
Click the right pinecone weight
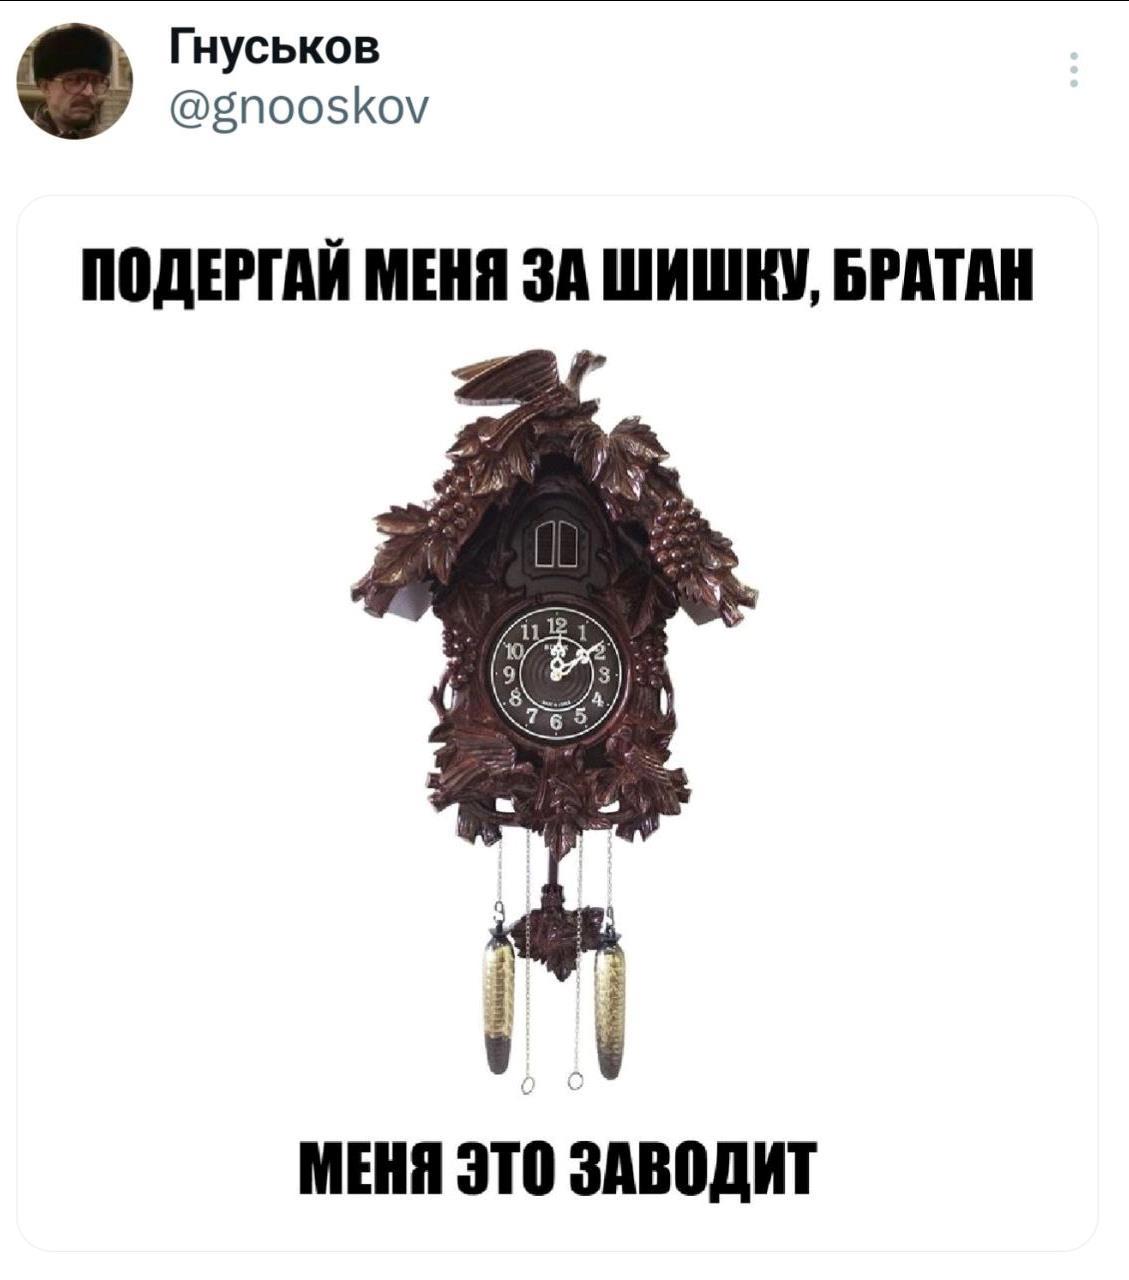click(x=609, y=1003)
